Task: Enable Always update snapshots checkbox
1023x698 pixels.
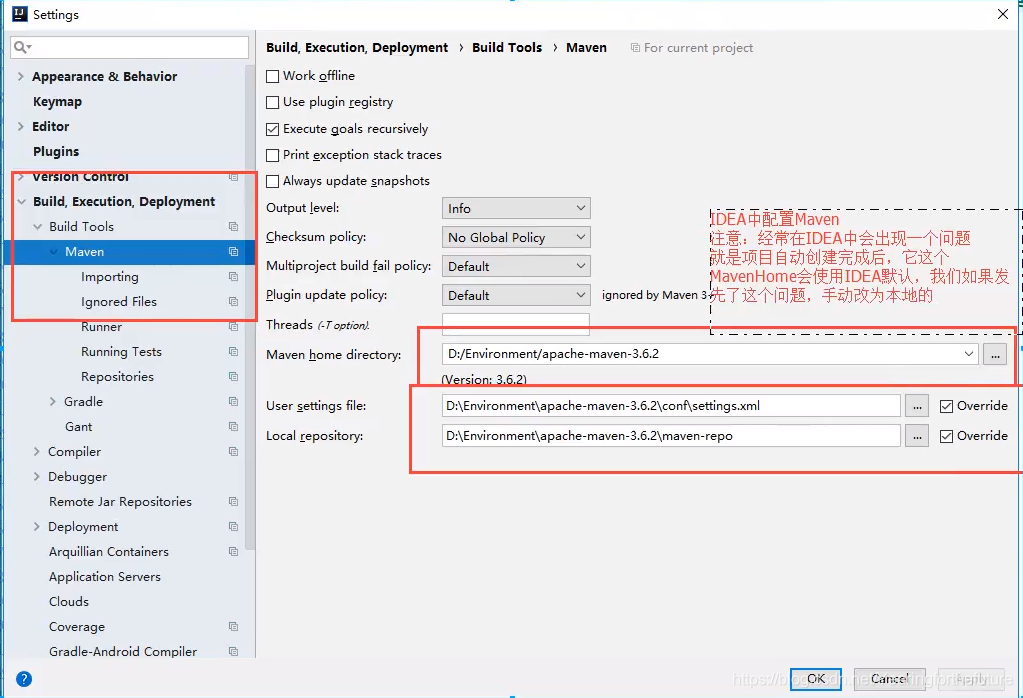Action: (x=273, y=181)
